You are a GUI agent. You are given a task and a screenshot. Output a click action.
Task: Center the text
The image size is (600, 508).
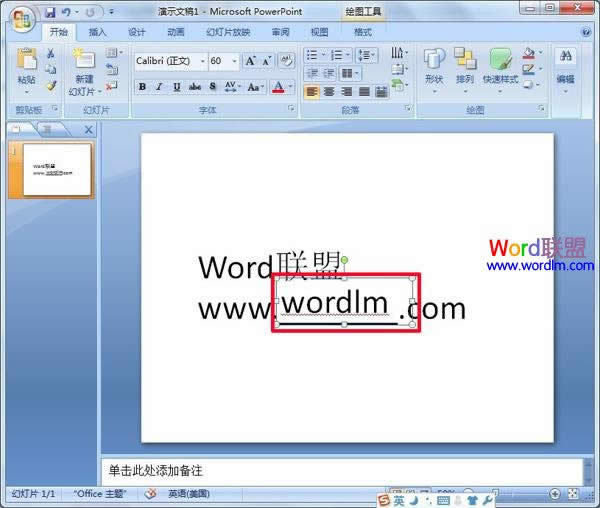329,92
